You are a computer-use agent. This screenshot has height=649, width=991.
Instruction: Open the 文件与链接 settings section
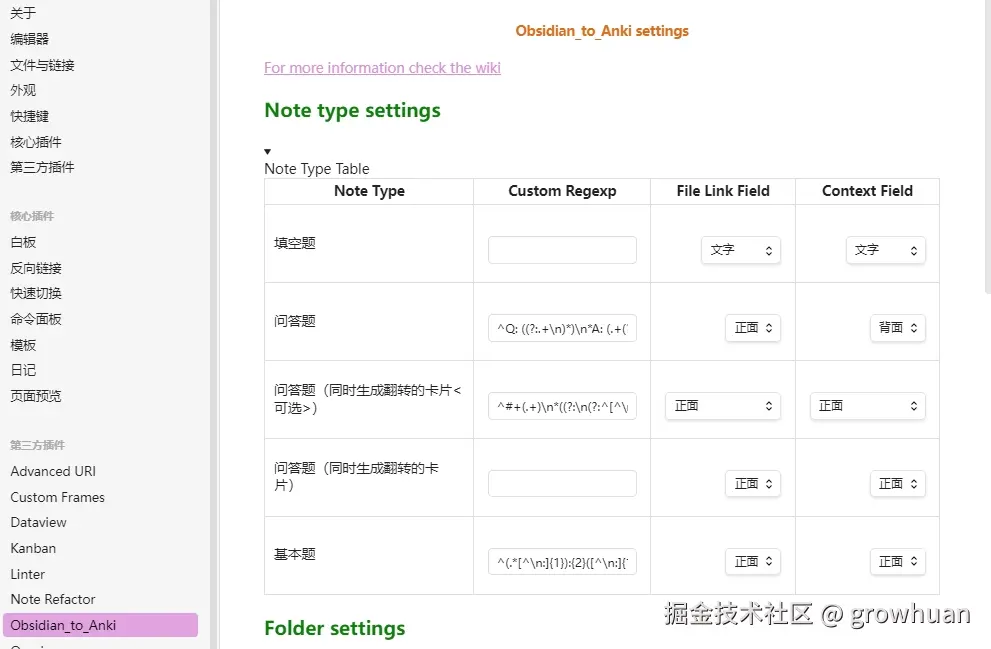coord(42,64)
